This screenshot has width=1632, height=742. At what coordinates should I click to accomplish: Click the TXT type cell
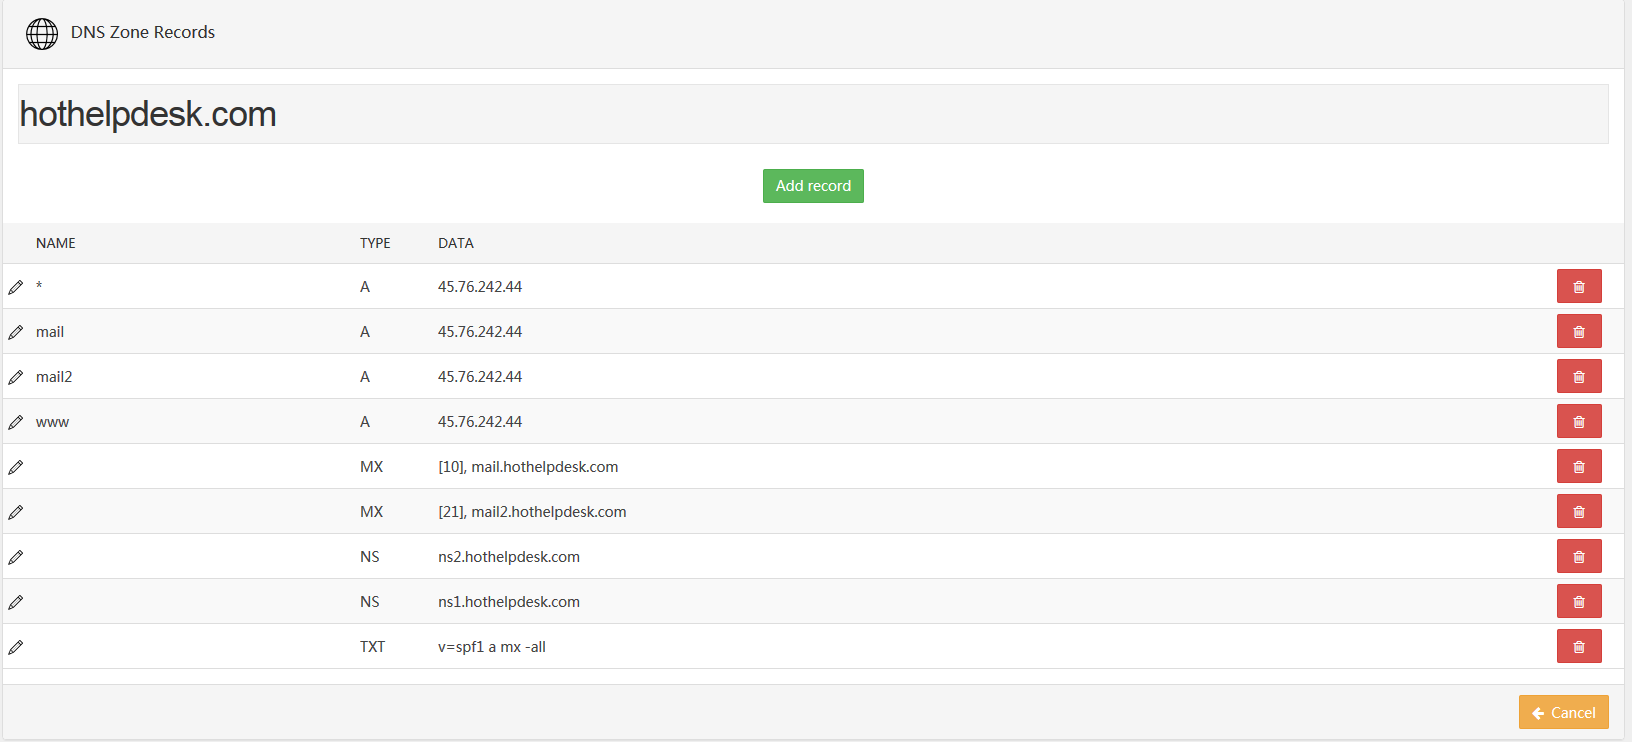tap(372, 647)
